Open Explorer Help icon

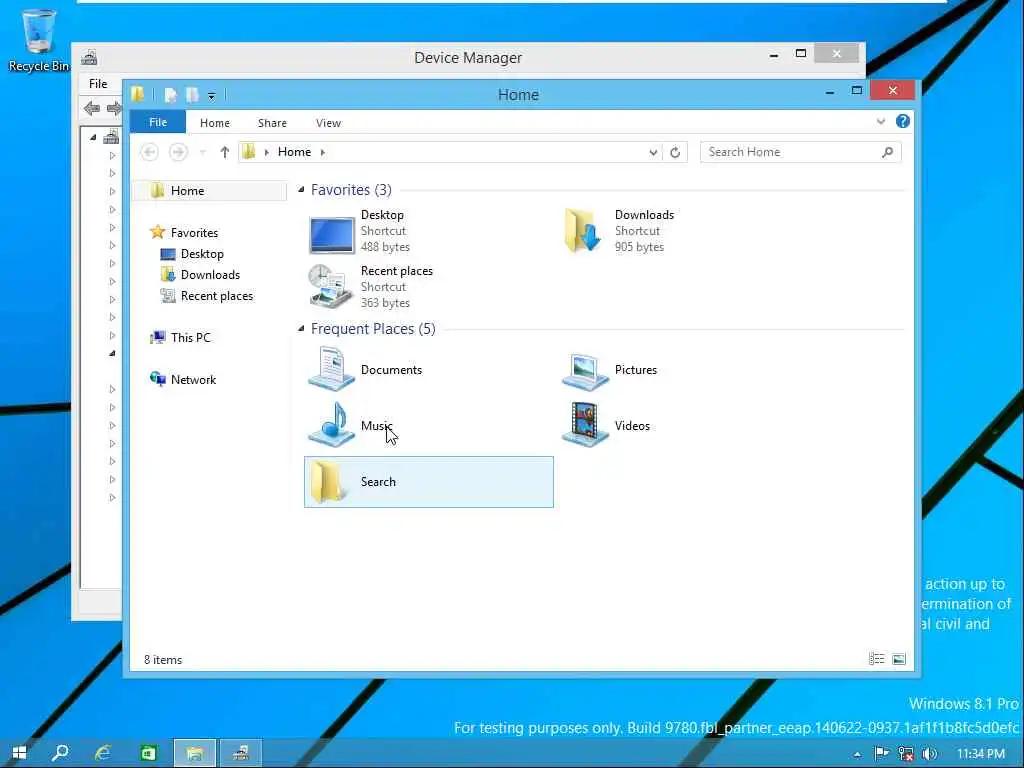(x=903, y=121)
